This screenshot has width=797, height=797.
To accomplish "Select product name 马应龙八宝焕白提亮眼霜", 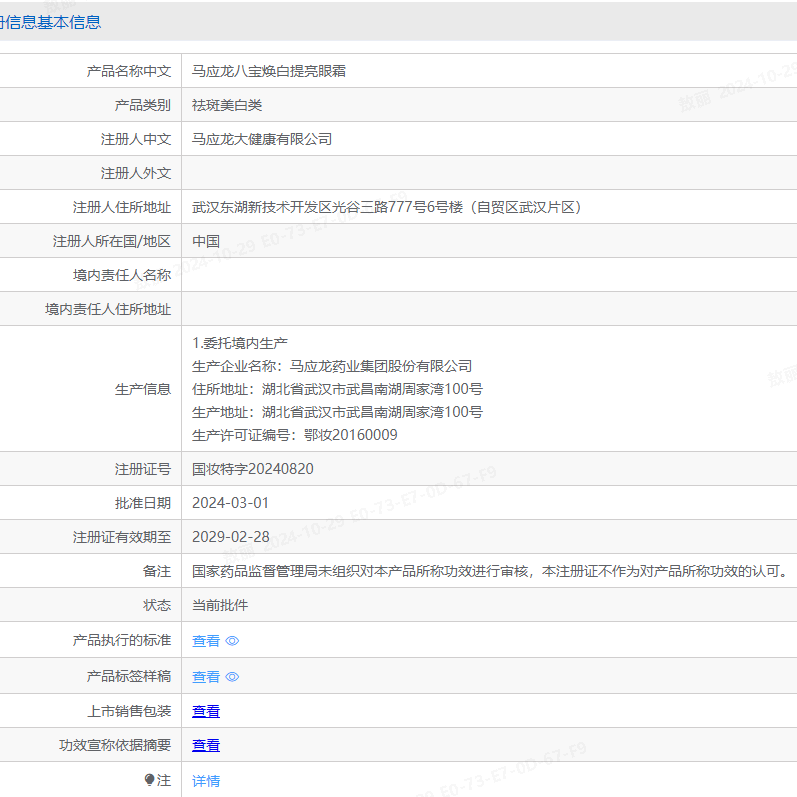I will [269, 71].
